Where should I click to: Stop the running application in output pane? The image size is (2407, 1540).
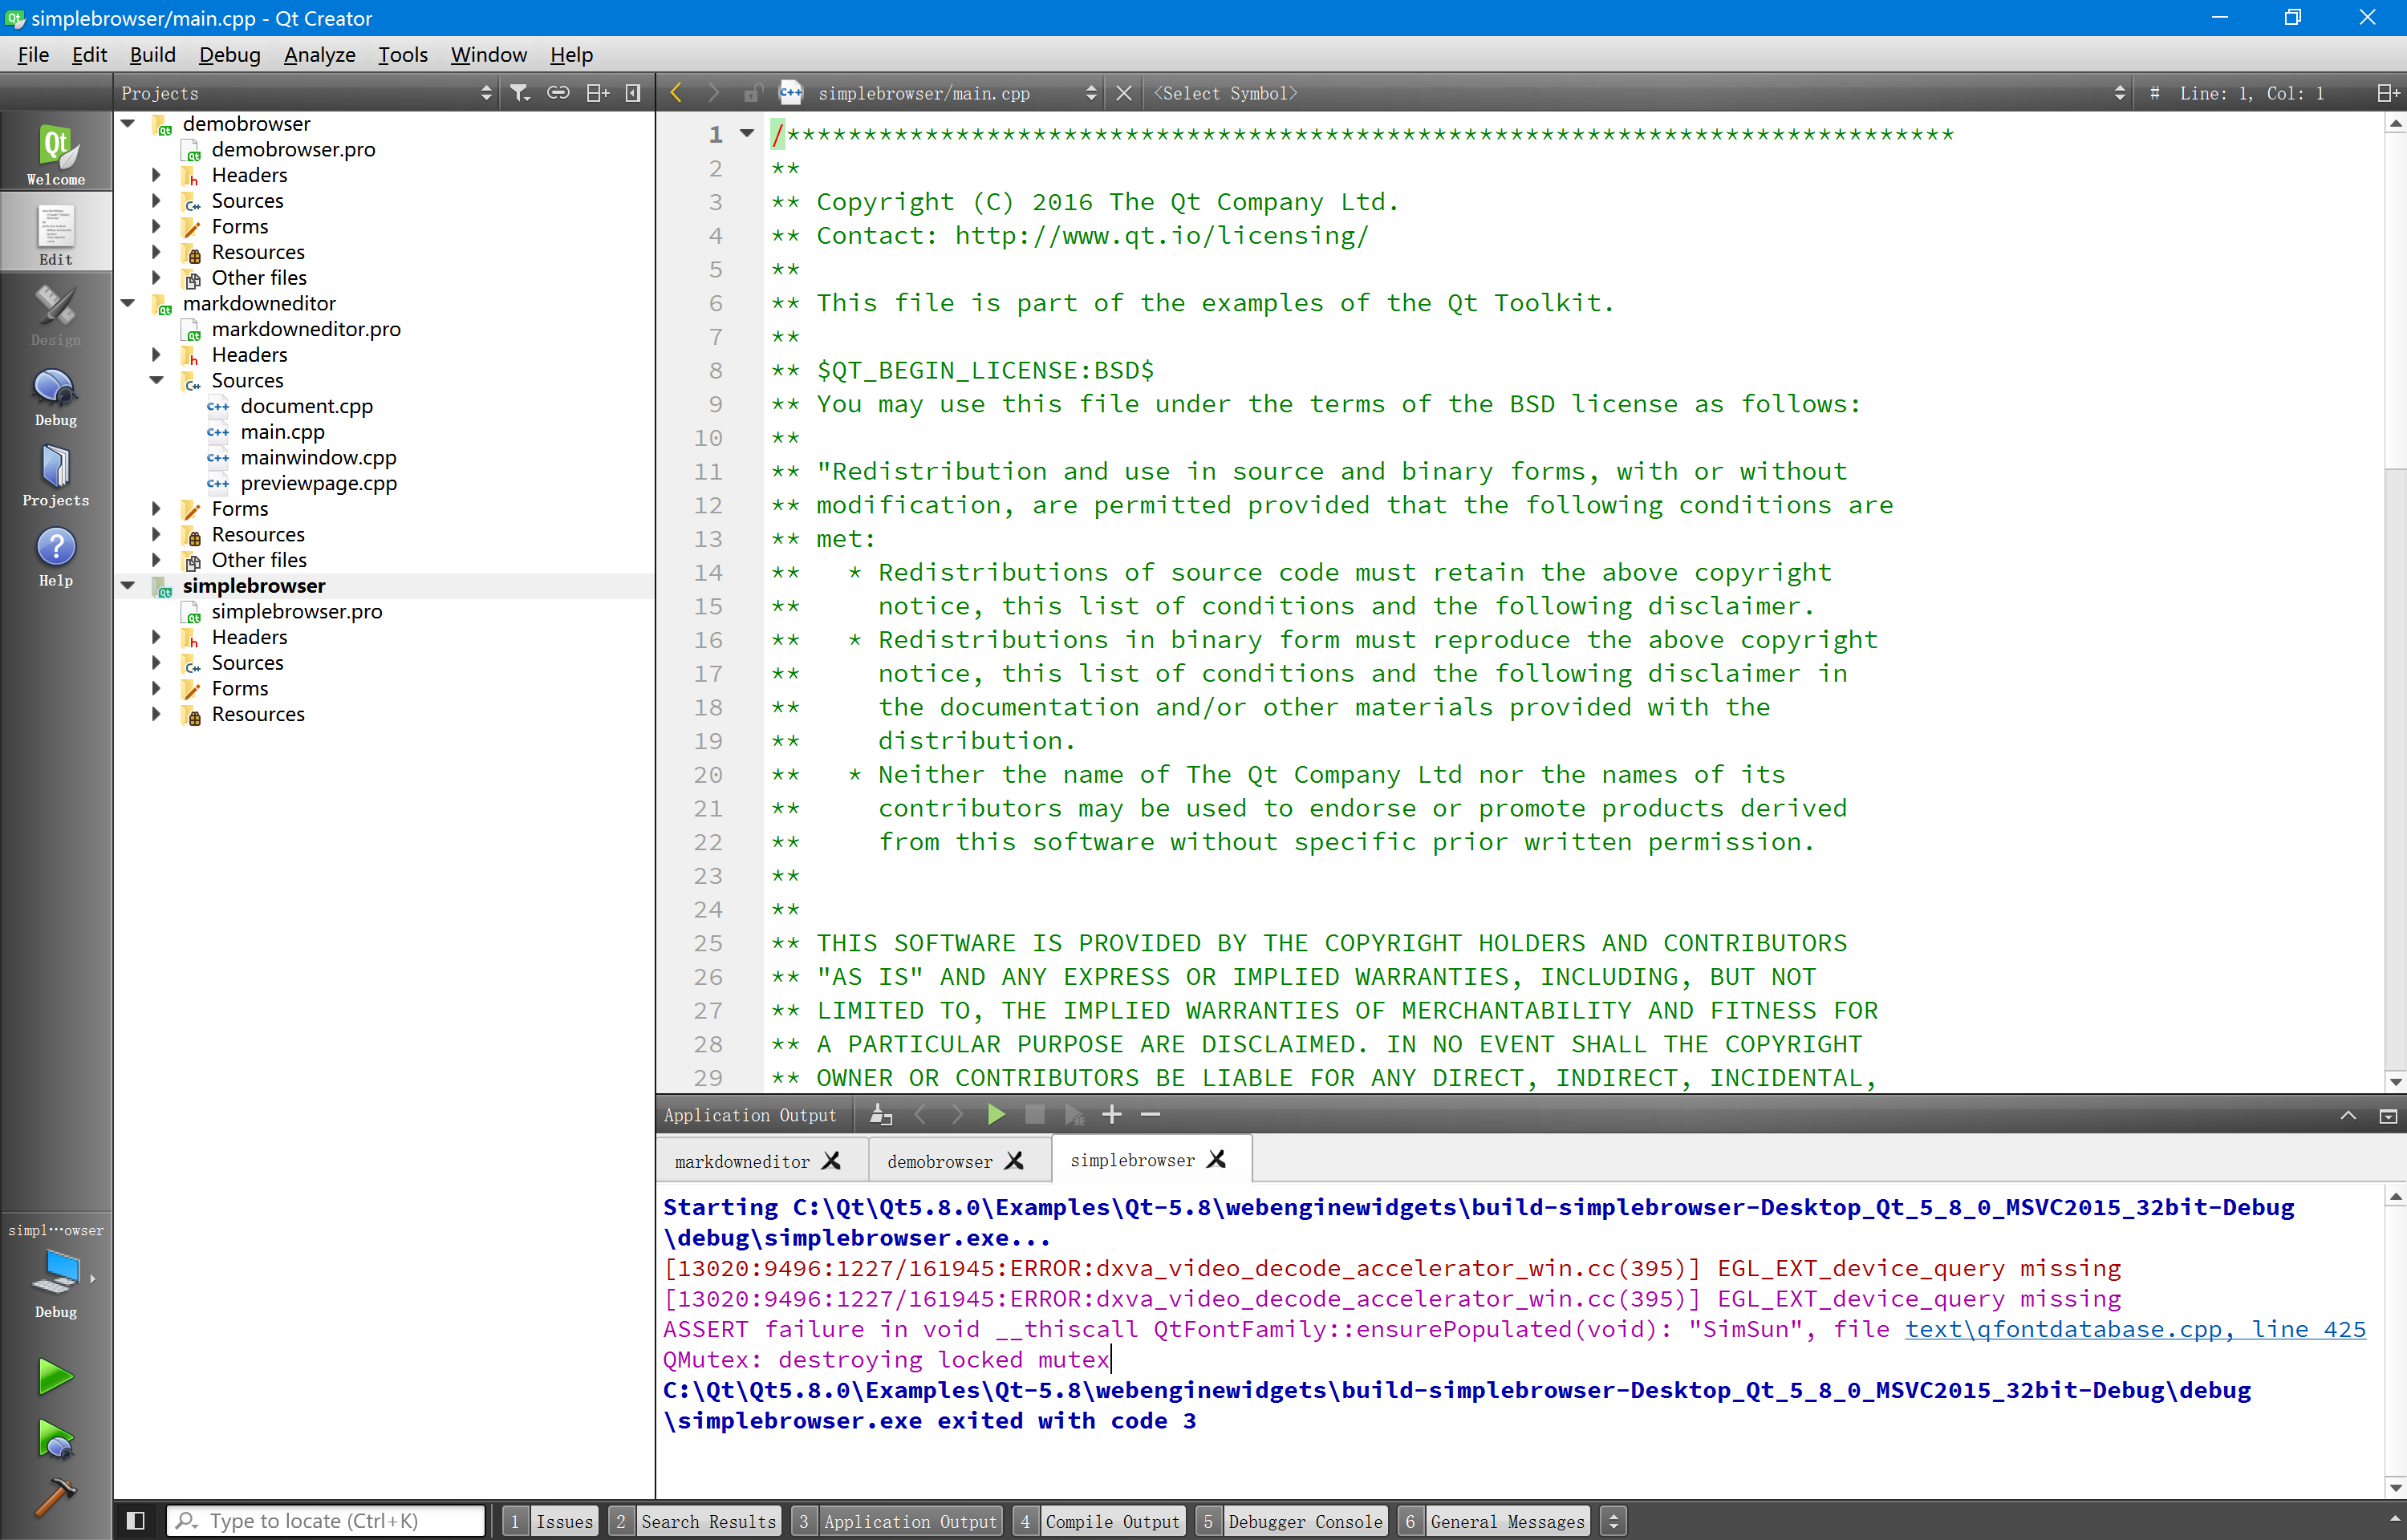pyautogui.click(x=1034, y=1114)
